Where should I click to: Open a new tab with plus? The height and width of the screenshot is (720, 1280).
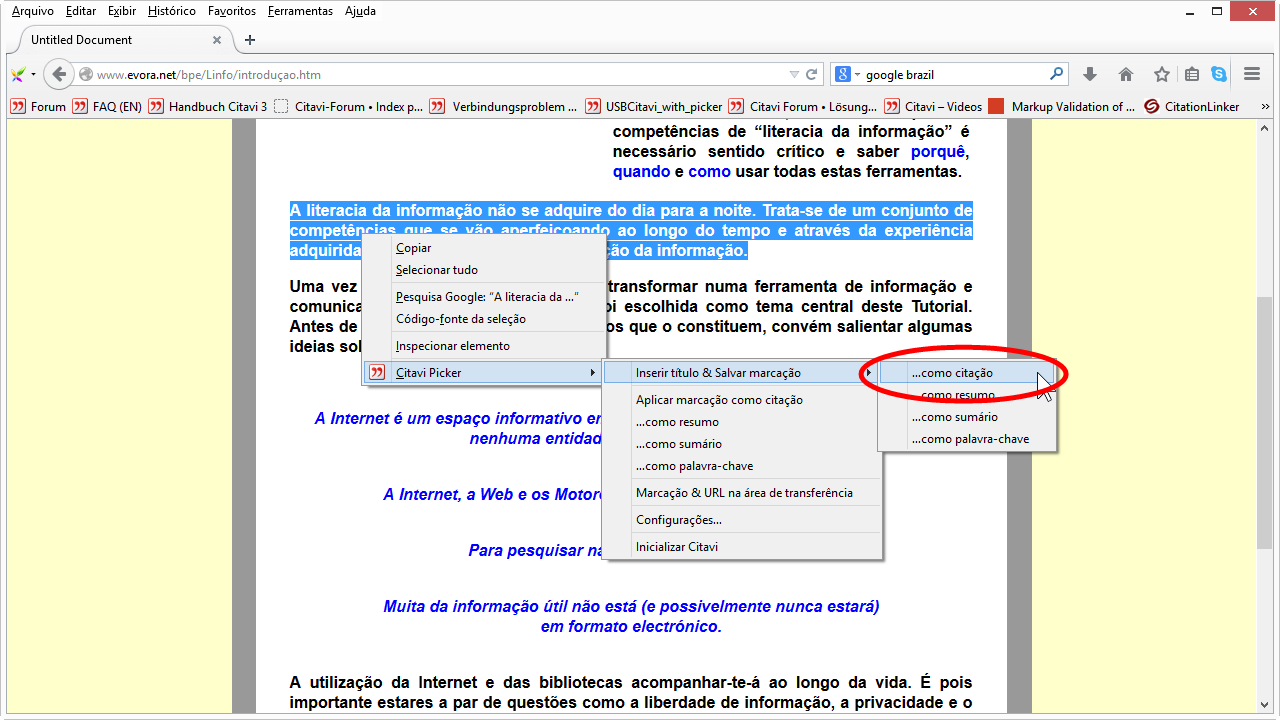pyautogui.click(x=250, y=40)
